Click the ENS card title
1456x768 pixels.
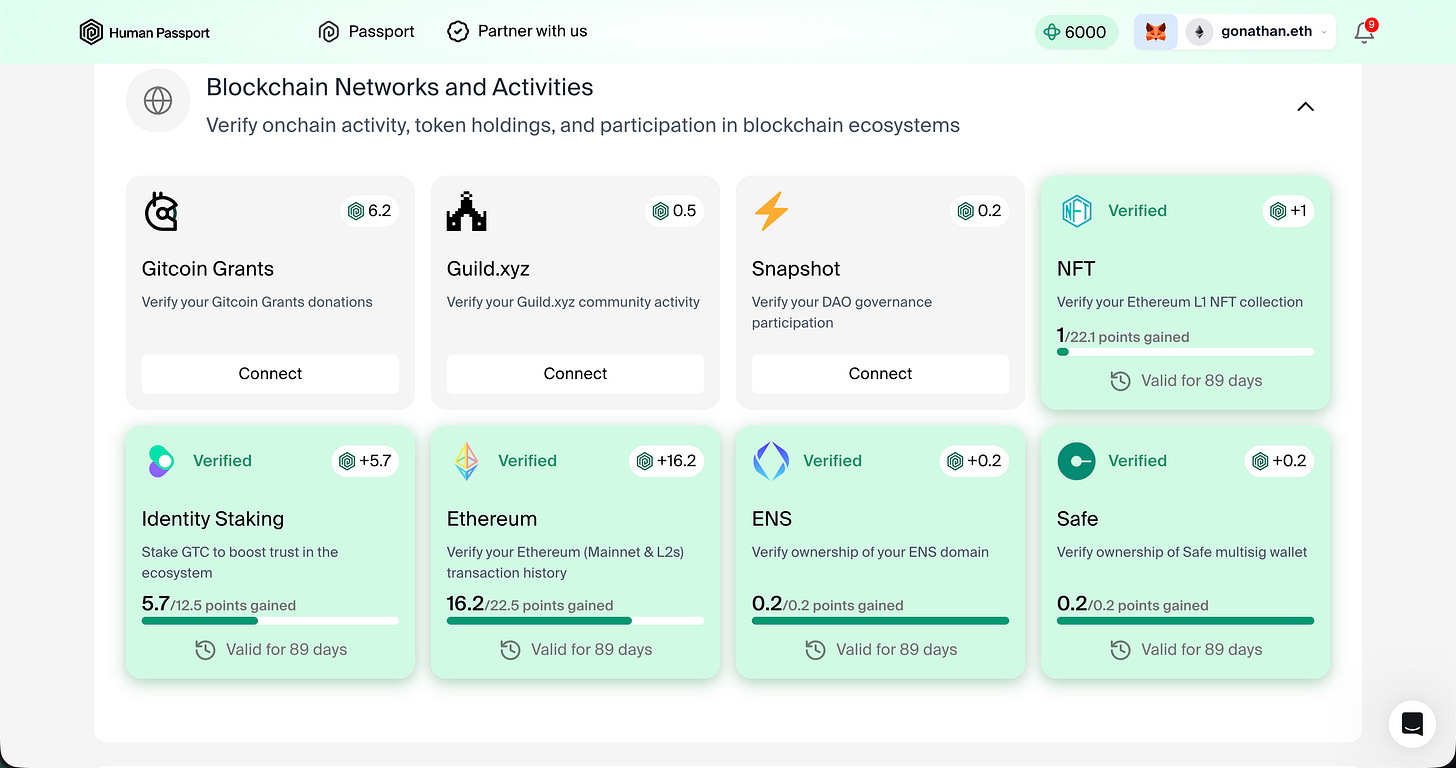[772, 519]
